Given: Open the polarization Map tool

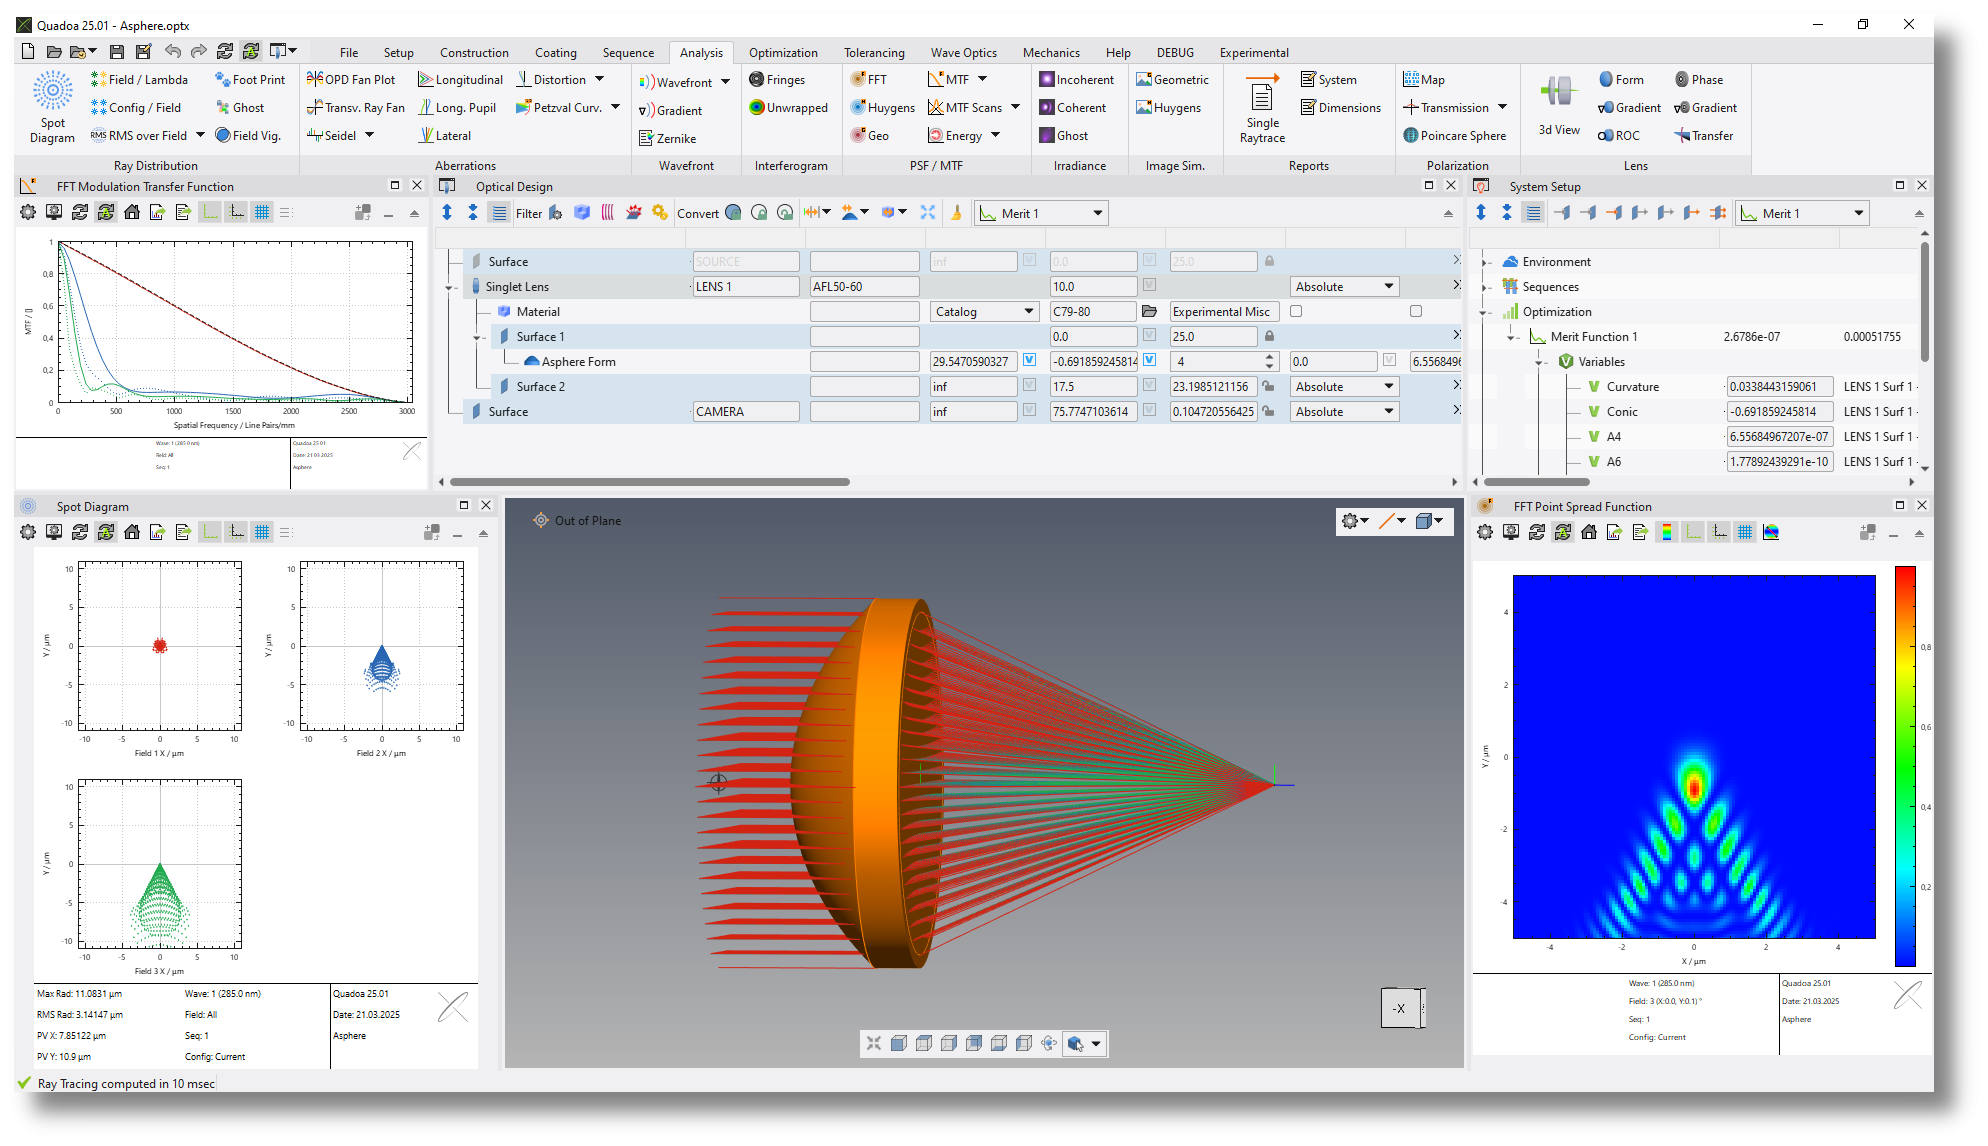Looking at the screenshot, I should pos(1424,79).
